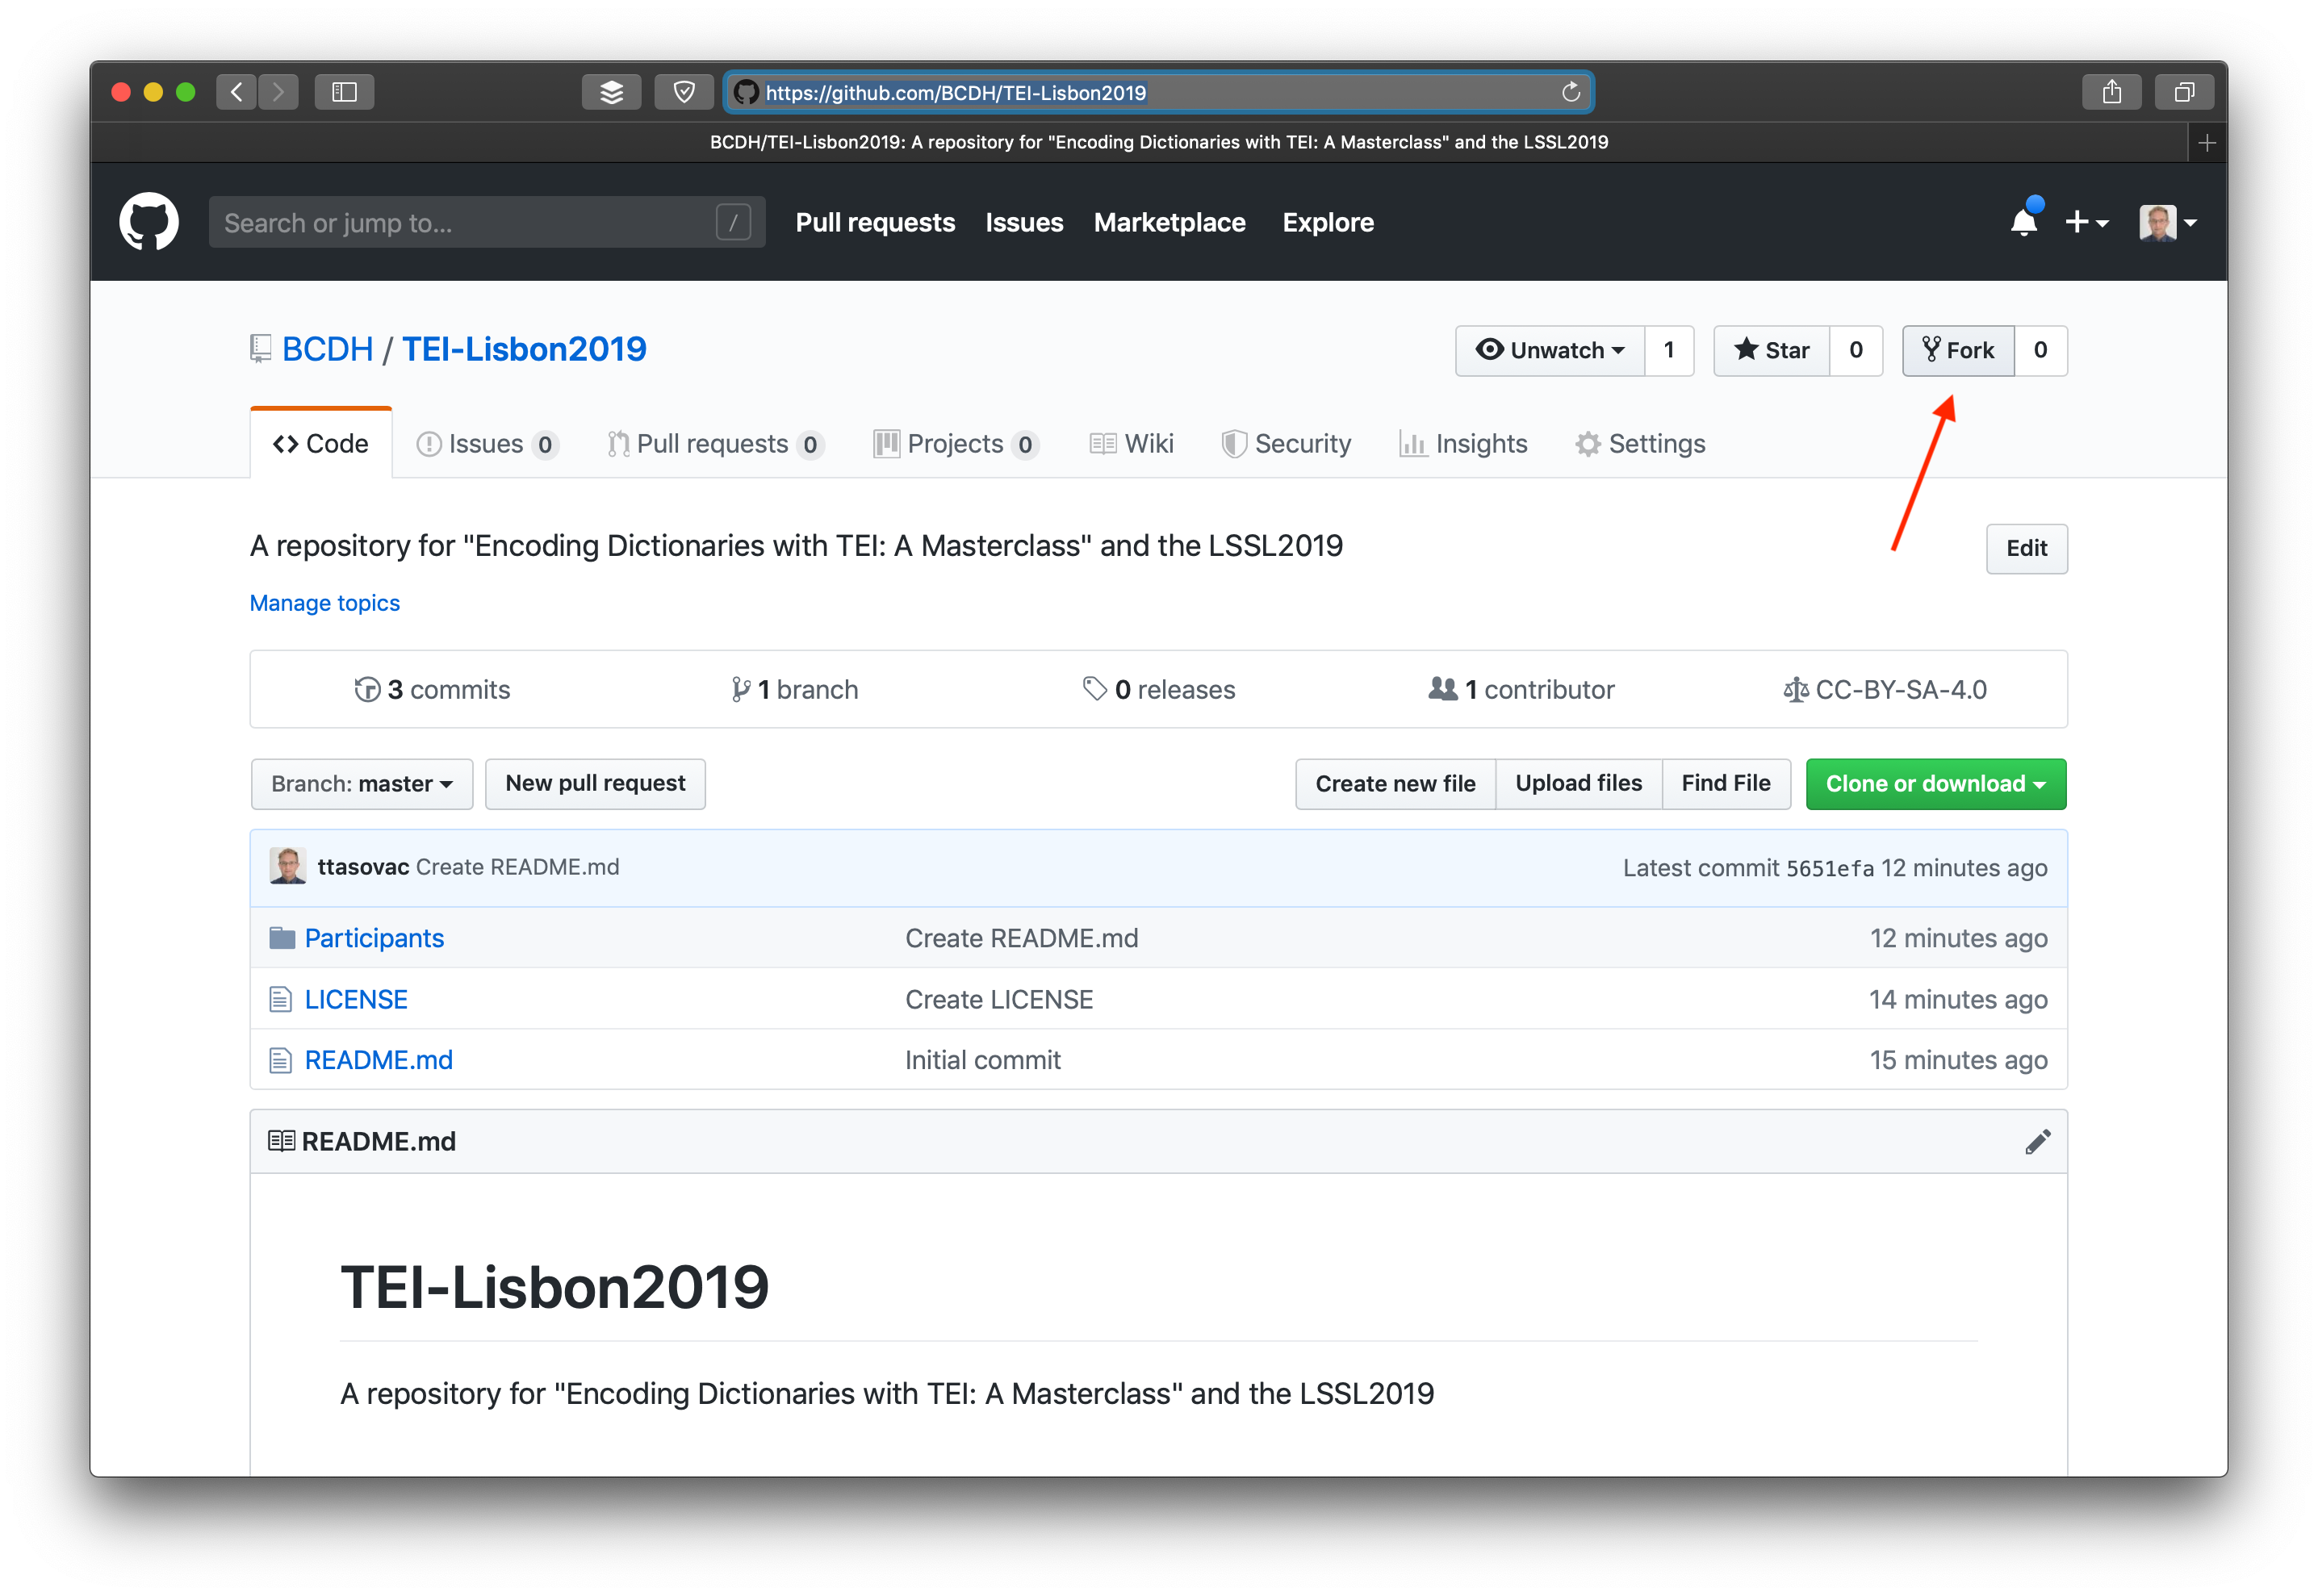Click the ttasovac author avatar
2318x1596 pixels.
coord(288,867)
